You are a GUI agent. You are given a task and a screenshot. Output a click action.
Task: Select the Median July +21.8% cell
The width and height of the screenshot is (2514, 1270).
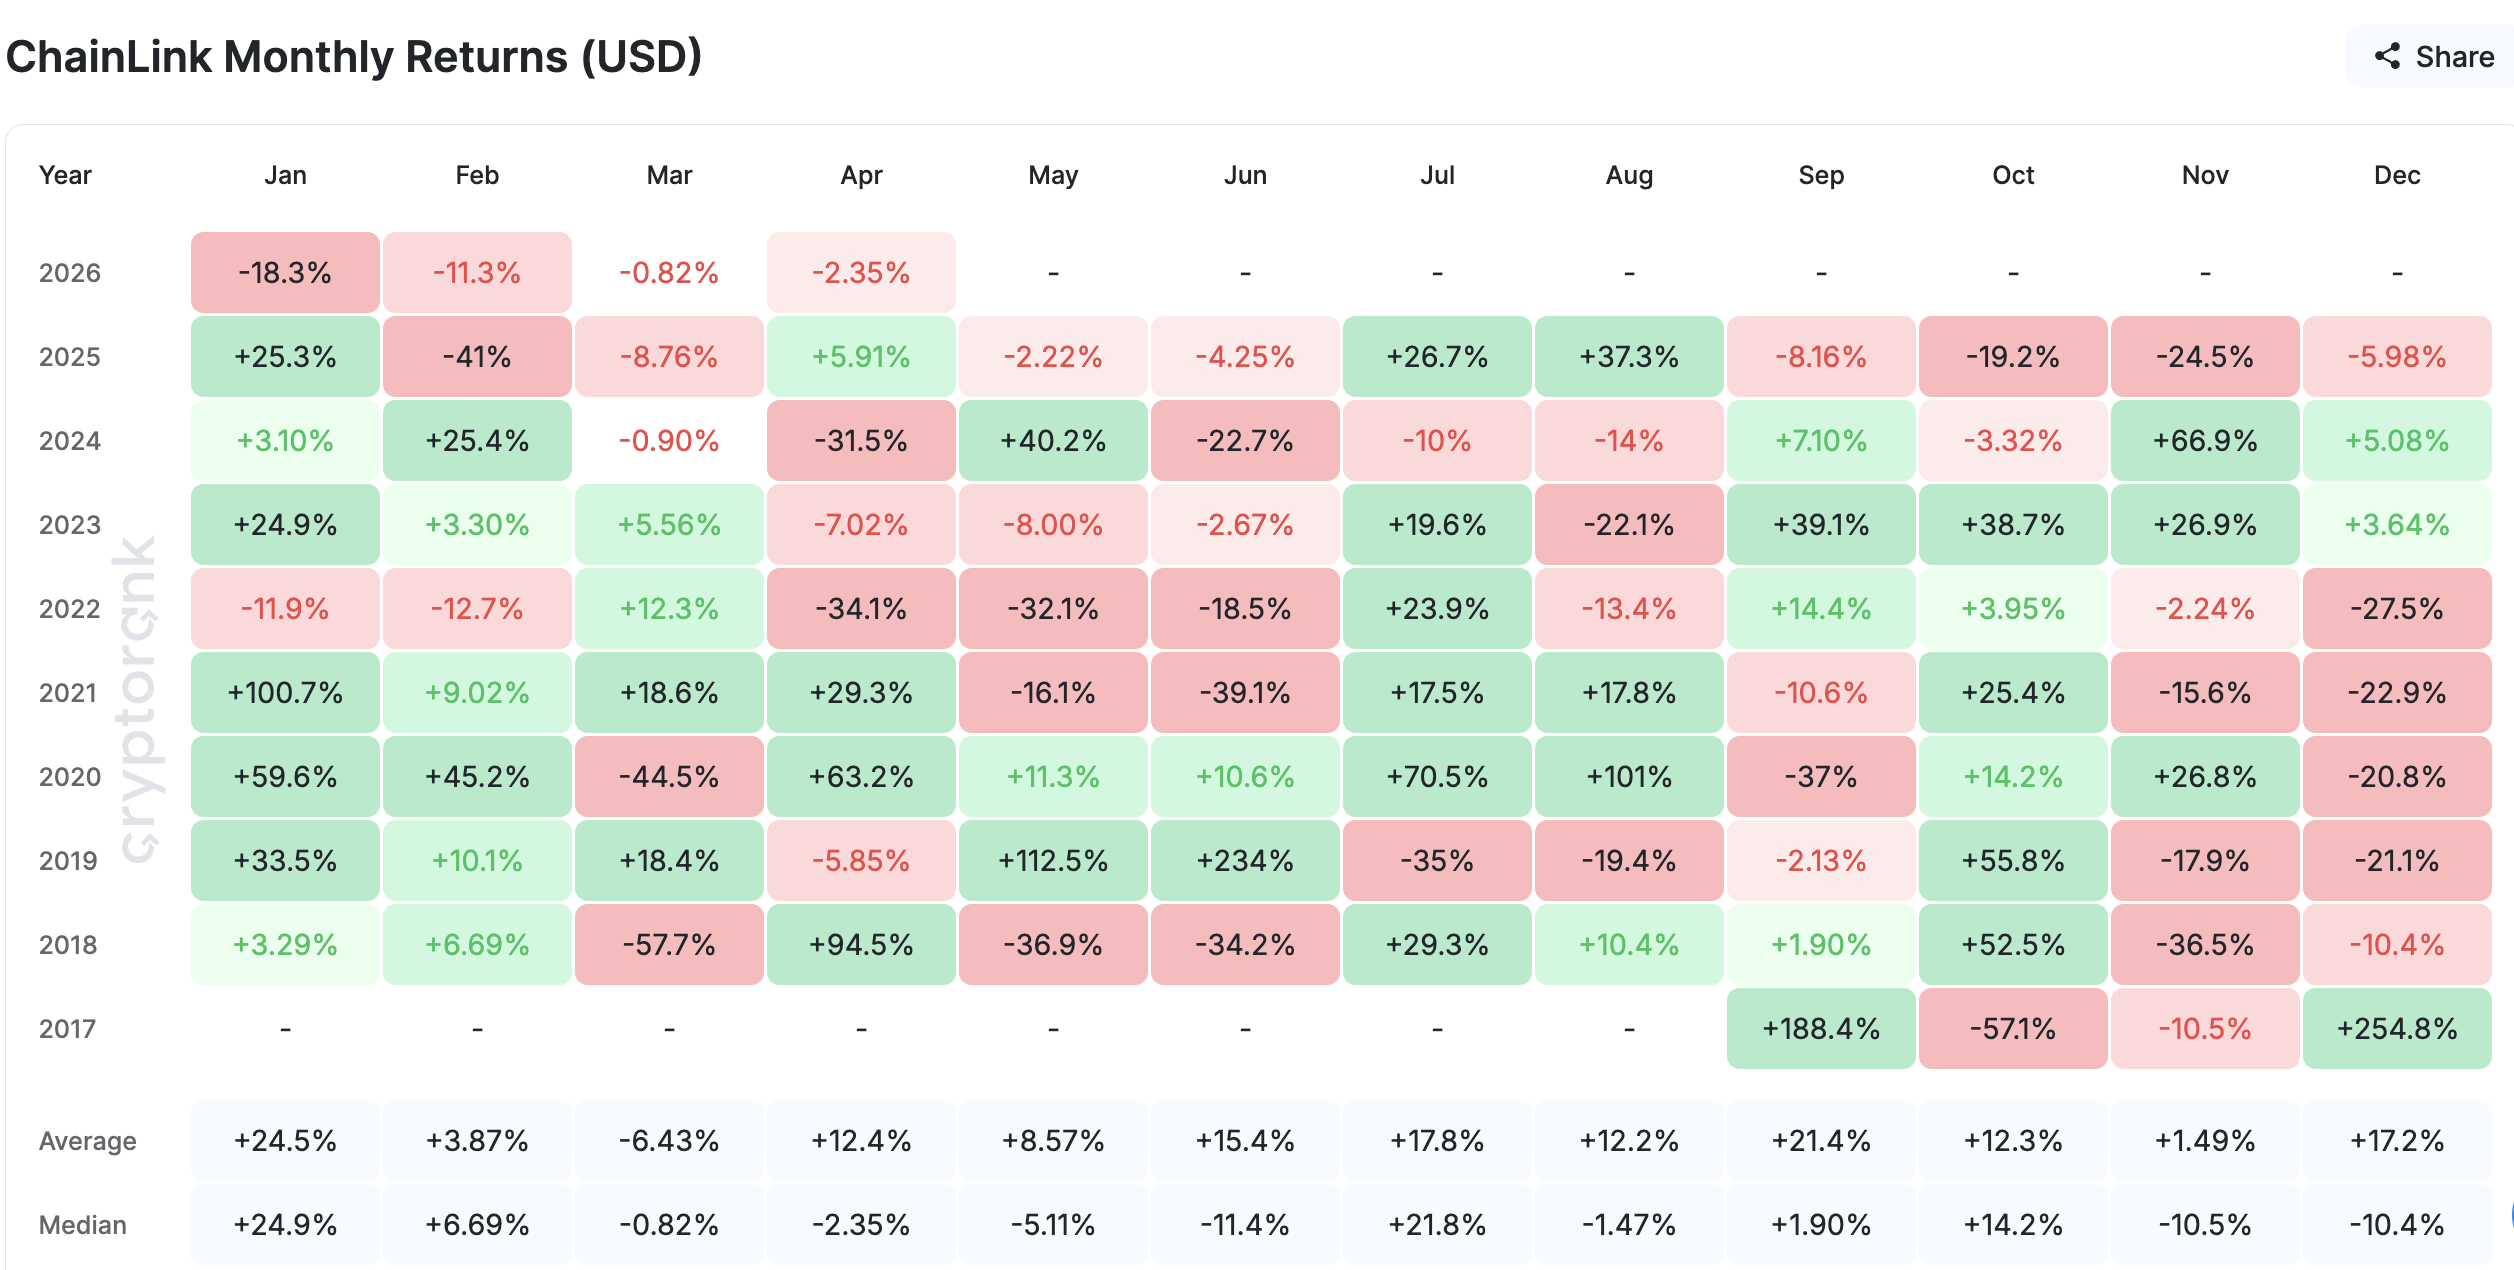click(1437, 1225)
